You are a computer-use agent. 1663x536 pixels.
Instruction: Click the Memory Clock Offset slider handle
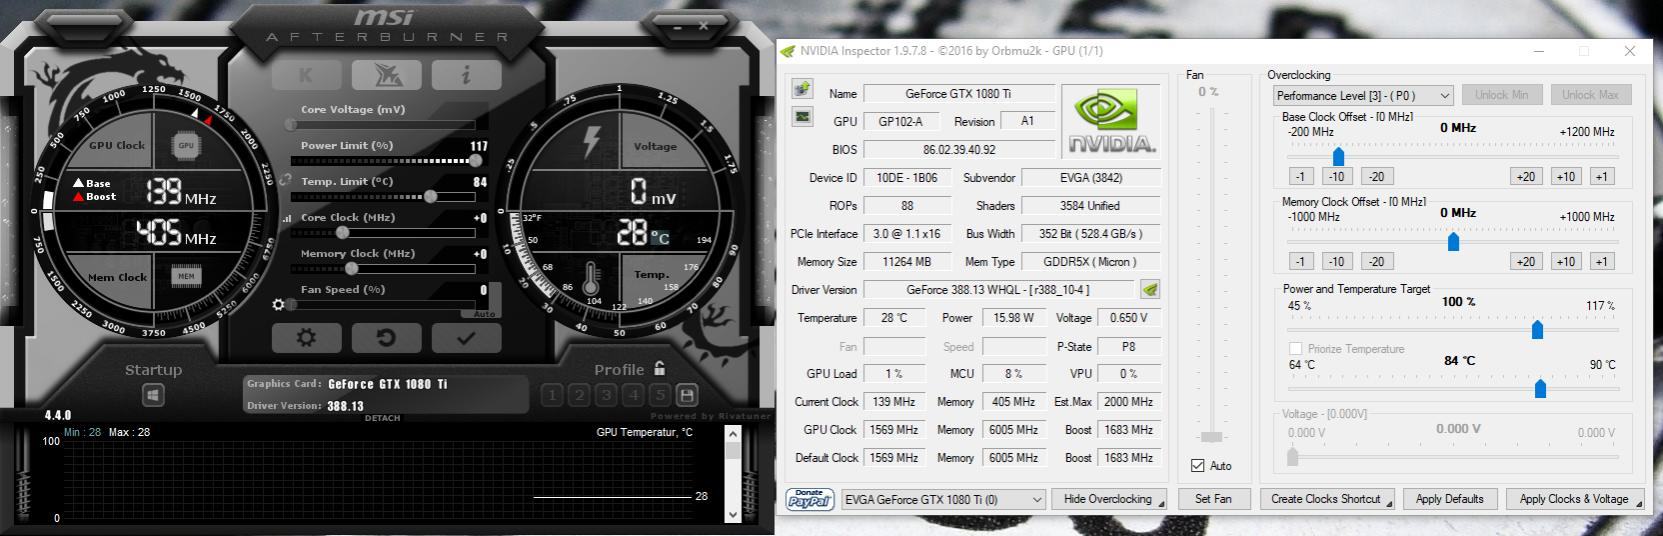click(x=1453, y=241)
